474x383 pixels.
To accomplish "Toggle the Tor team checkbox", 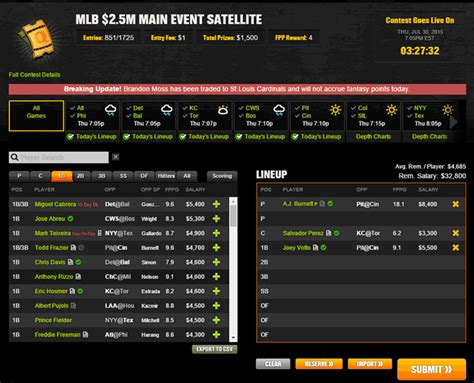I will 185,116.
